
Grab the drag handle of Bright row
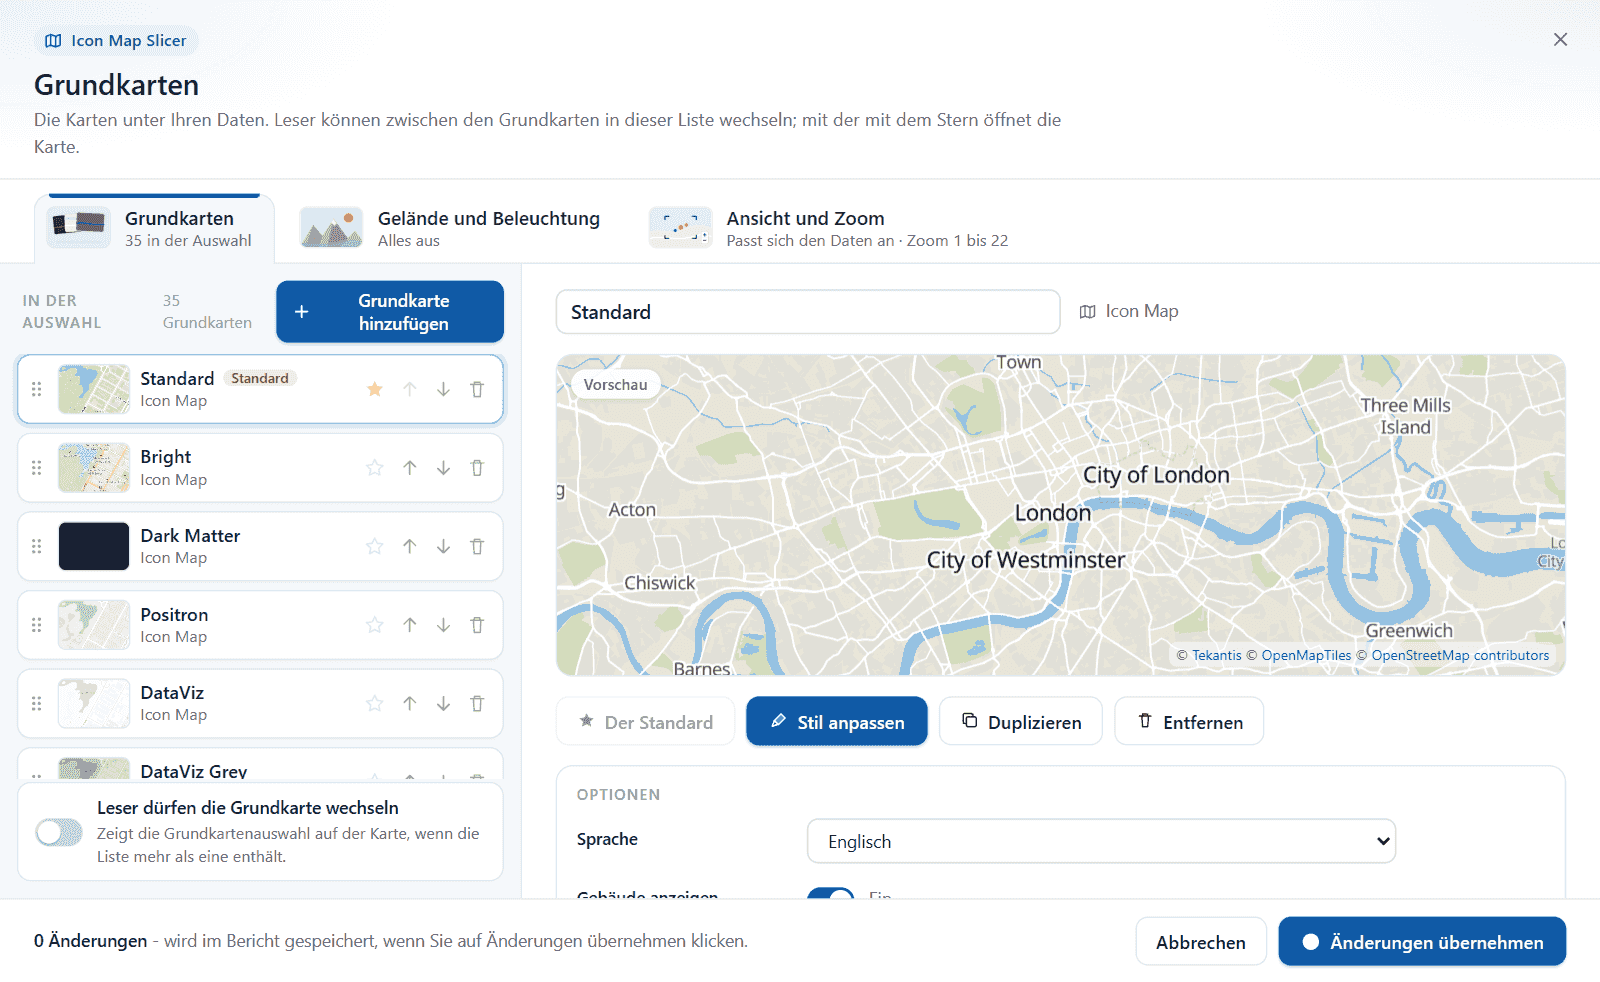pos(37,468)
